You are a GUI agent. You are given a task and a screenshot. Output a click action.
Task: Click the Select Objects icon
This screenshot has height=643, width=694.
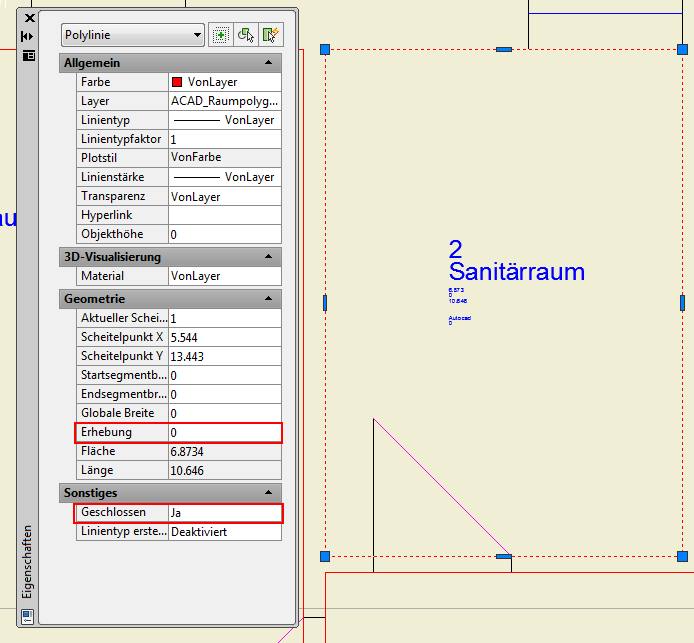coord(246,35)
